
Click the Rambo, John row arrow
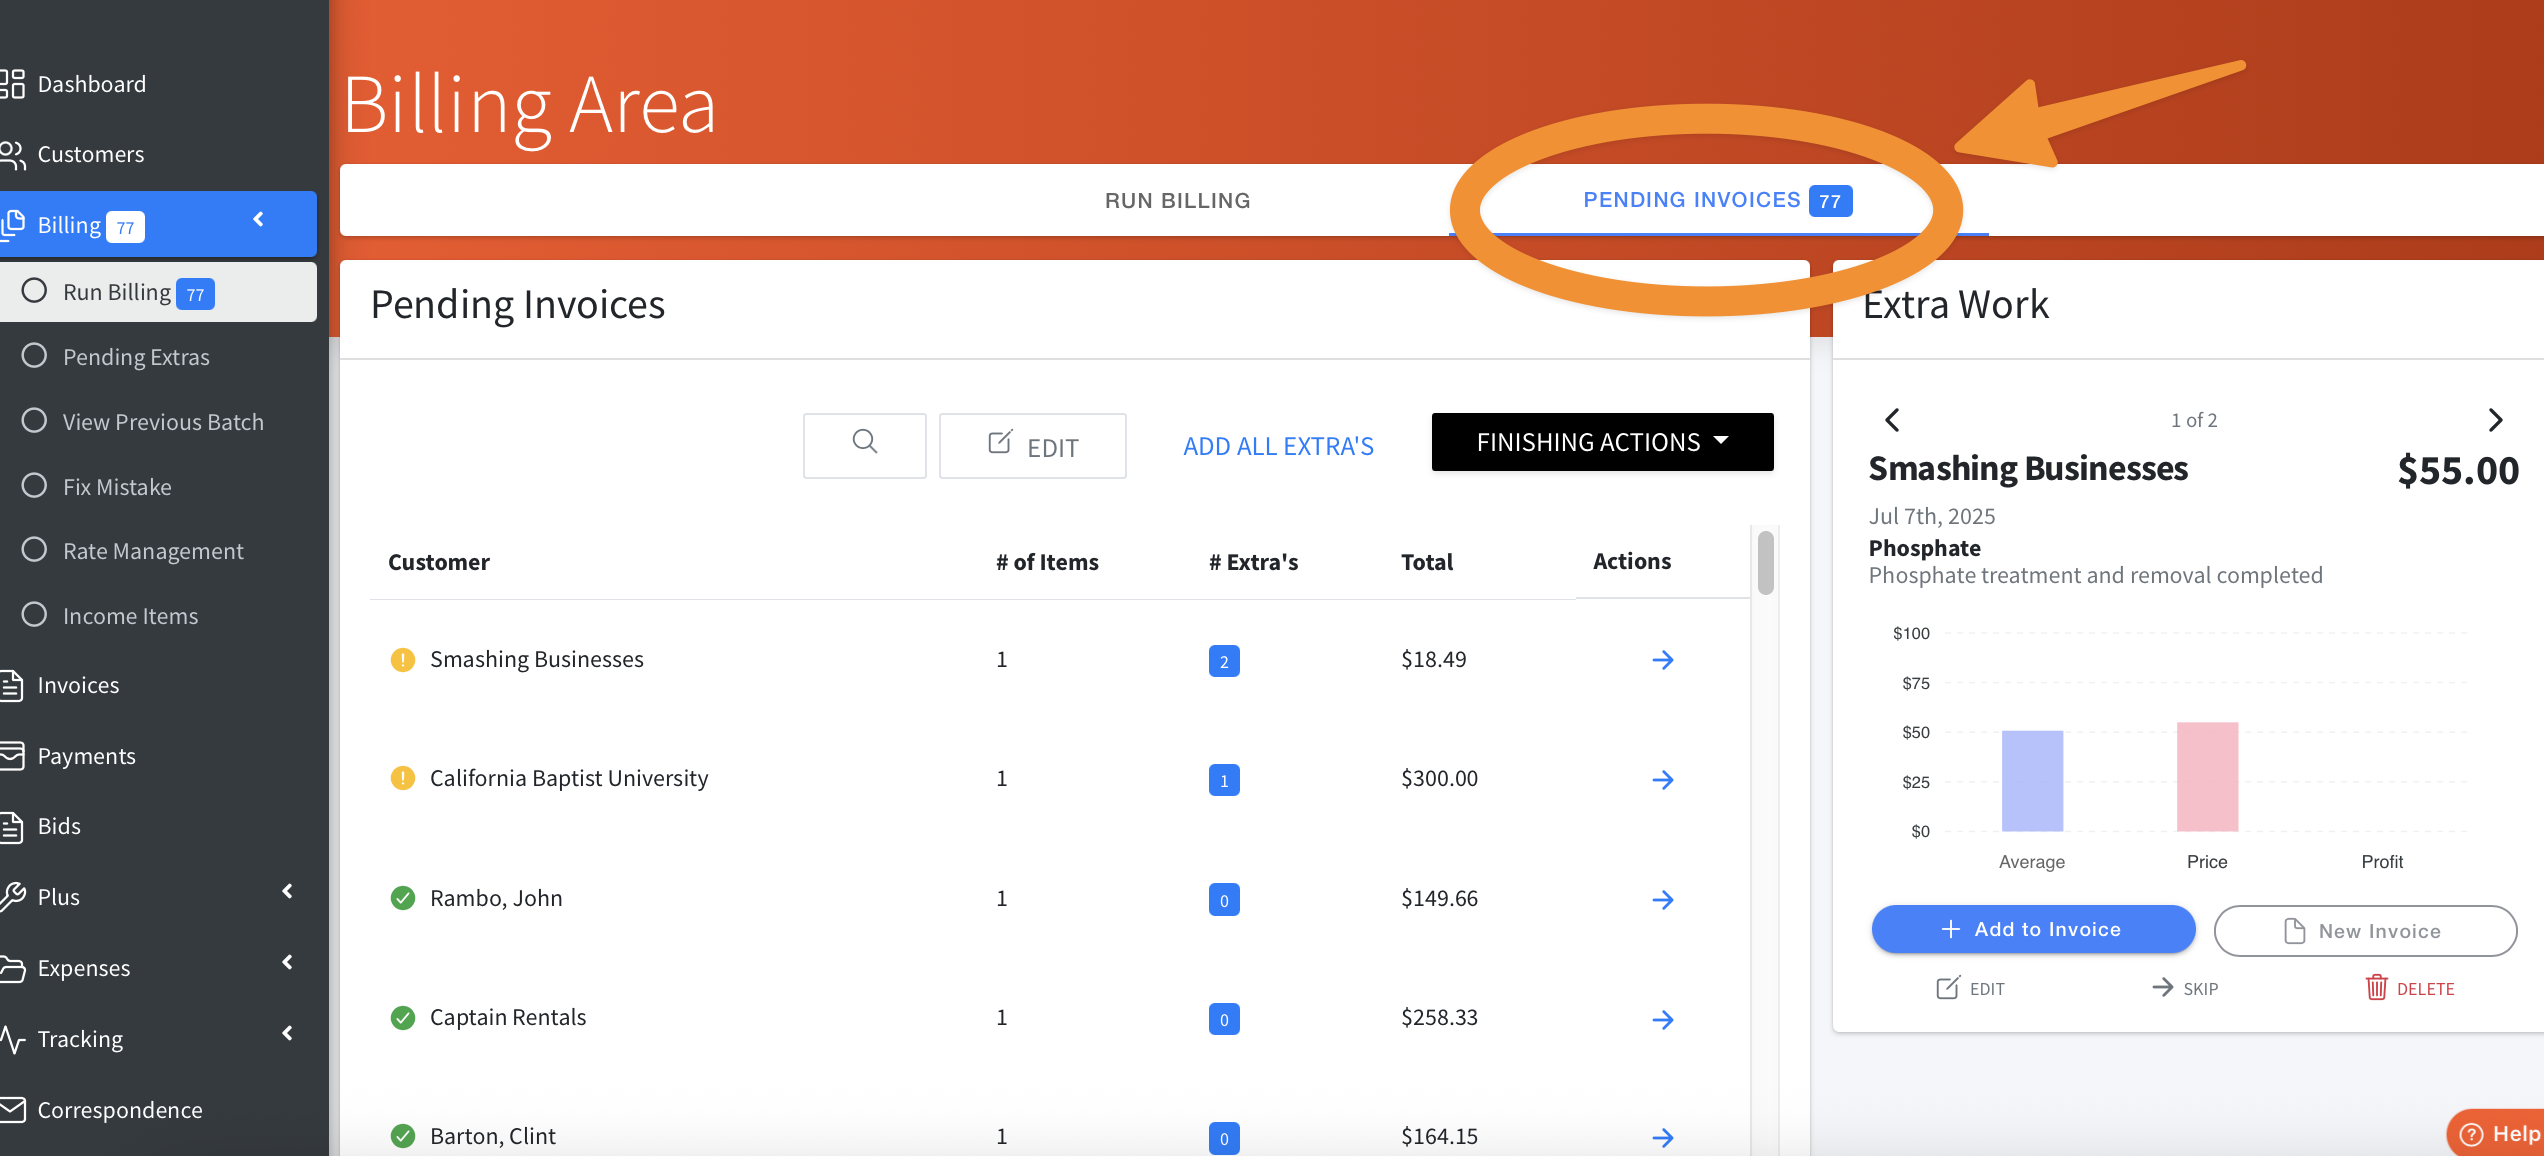(x=1662, y=900)
